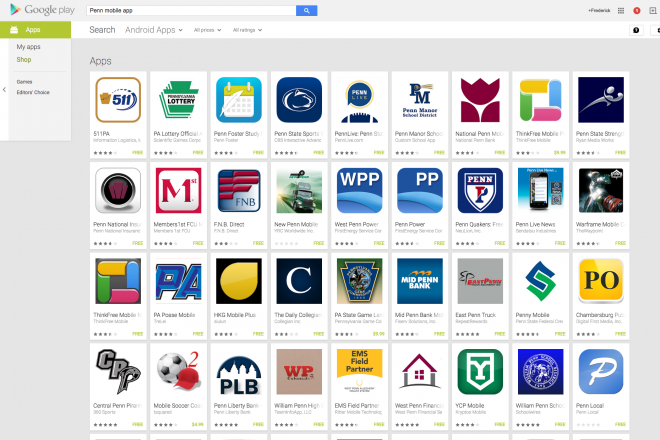Open the Mid Penn Bank app icon
The height and width of the screenshot is (440, 660).
coord(420,281)
